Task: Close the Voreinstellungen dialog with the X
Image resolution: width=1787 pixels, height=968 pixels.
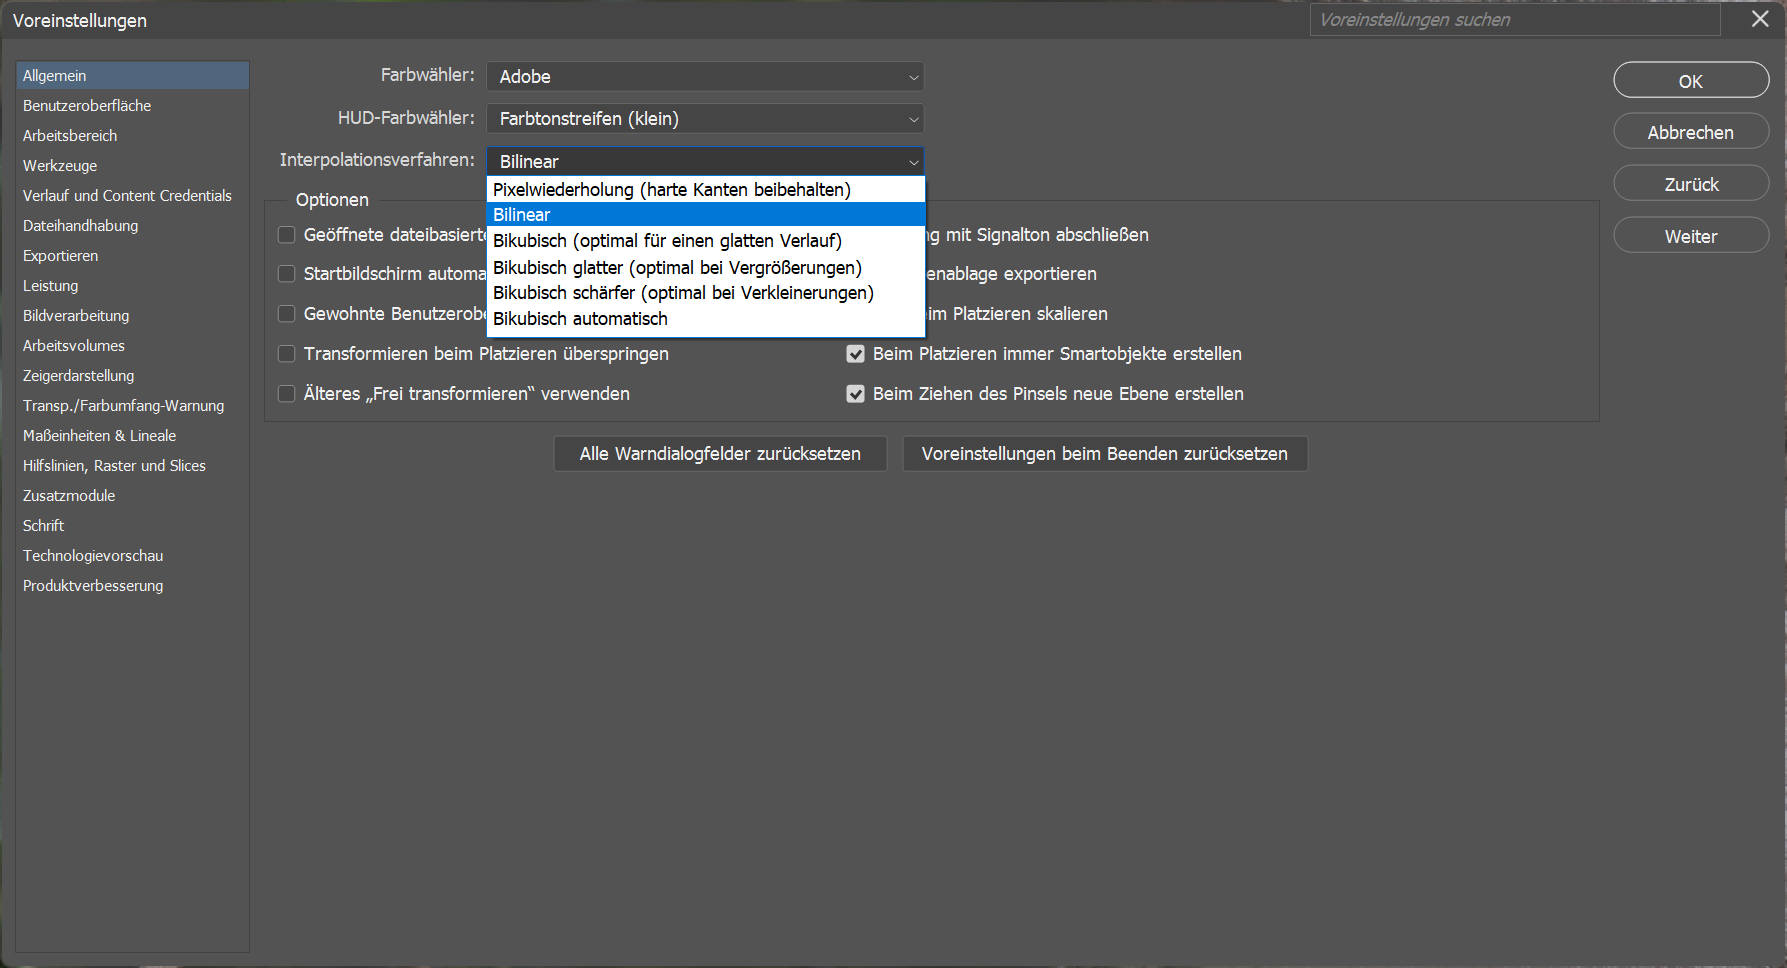Action: point(1760,19)
